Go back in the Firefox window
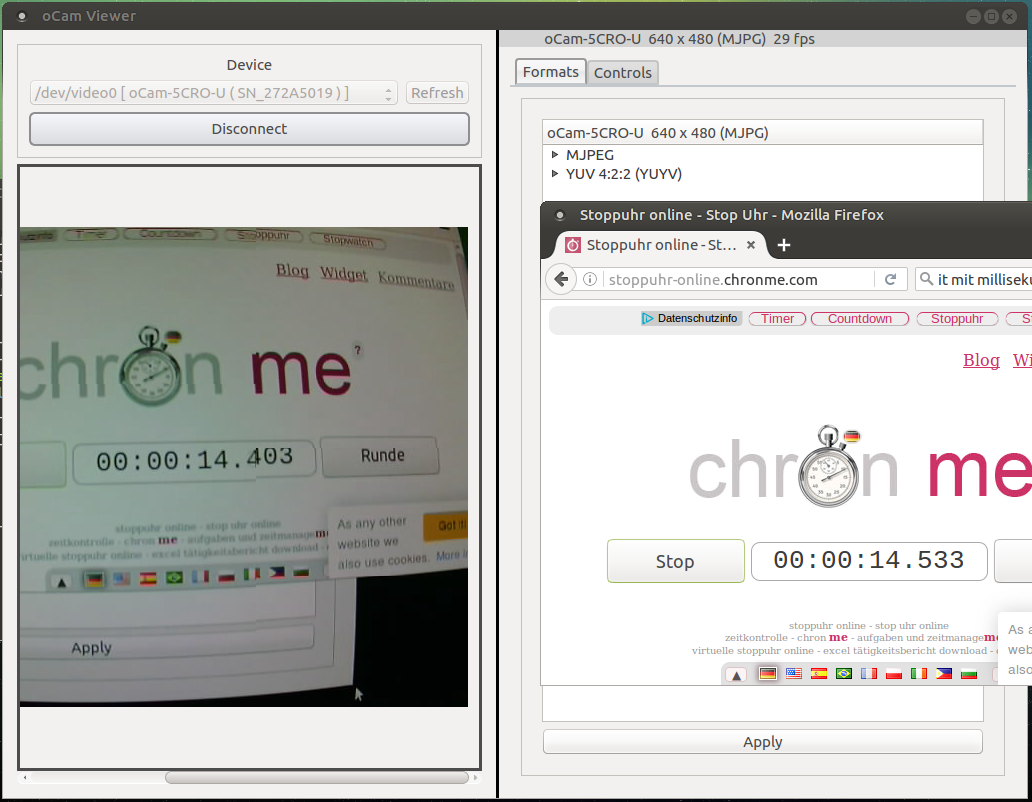The image size is (1032, 802). 561,280
